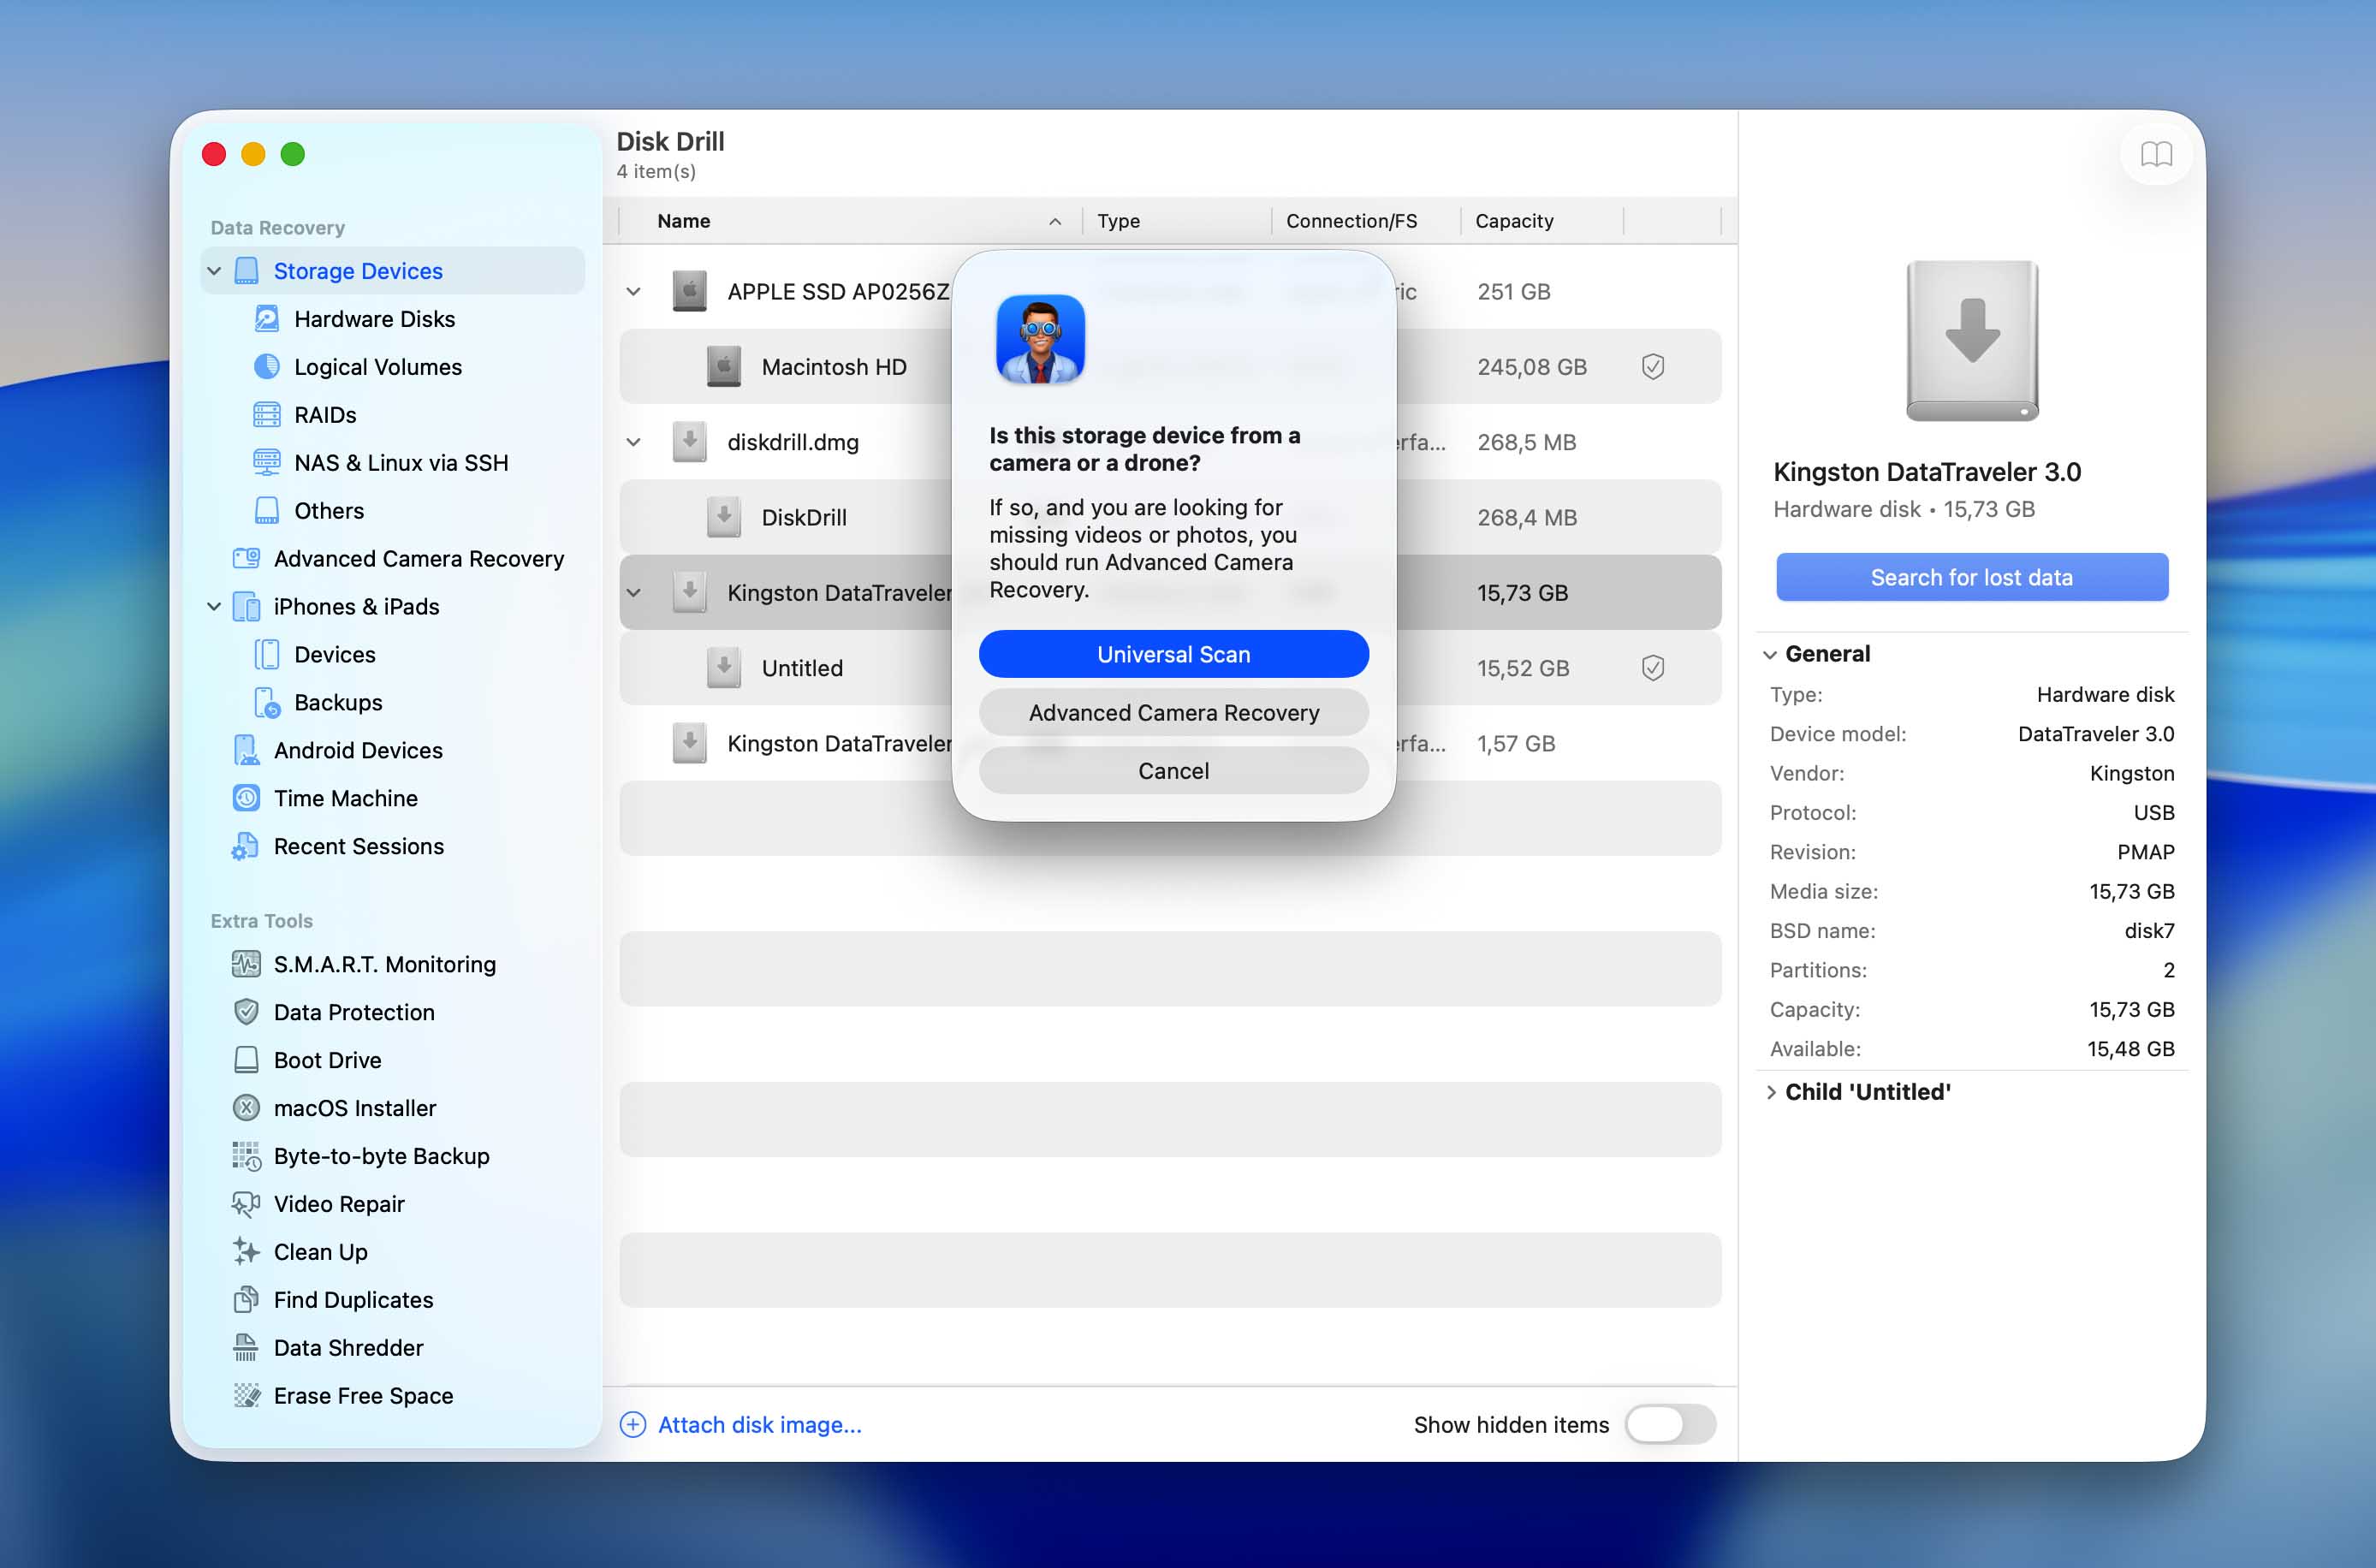Viewport: 2376px width, 1568px height.
Task: Open the help book icon
Action: pyautogui.click(x=2156, y=155)
